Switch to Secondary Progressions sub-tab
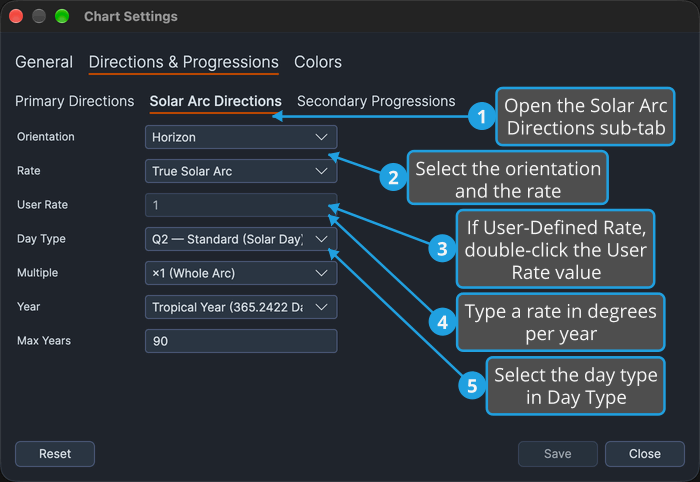This screenshot has width=700, height=482. click(x=376, y=101)
